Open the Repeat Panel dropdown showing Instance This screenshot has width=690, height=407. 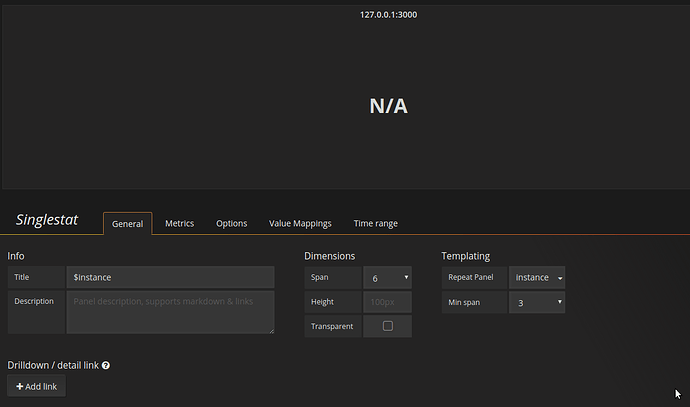[537, 277]
